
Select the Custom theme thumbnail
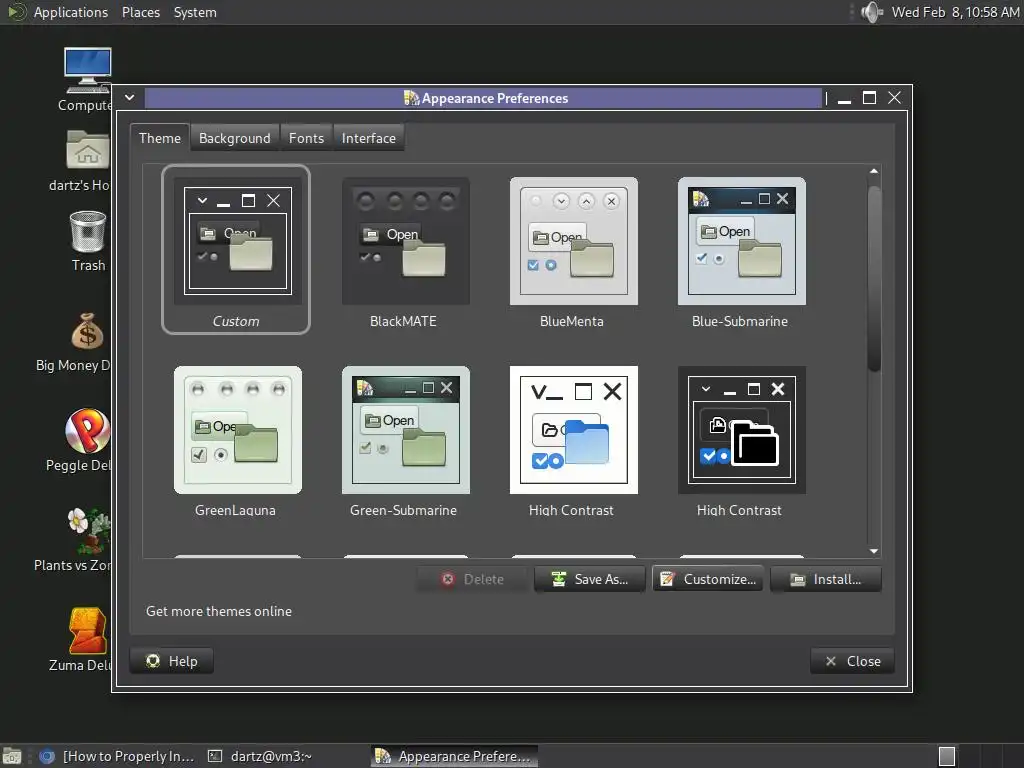click(237, 241)
